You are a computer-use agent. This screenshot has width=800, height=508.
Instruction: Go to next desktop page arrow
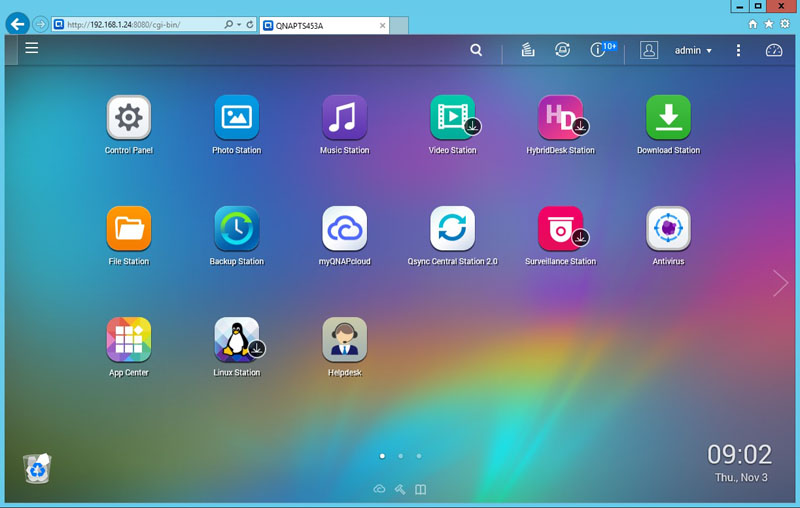coord(780,284)
